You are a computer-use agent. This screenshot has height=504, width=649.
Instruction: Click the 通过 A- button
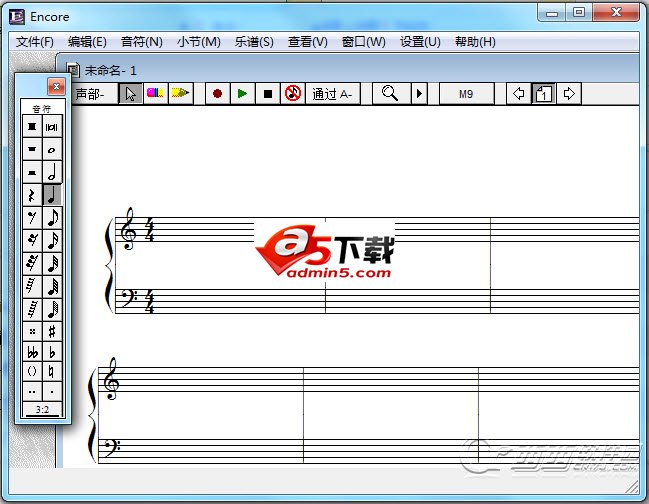tap(333, 94)
